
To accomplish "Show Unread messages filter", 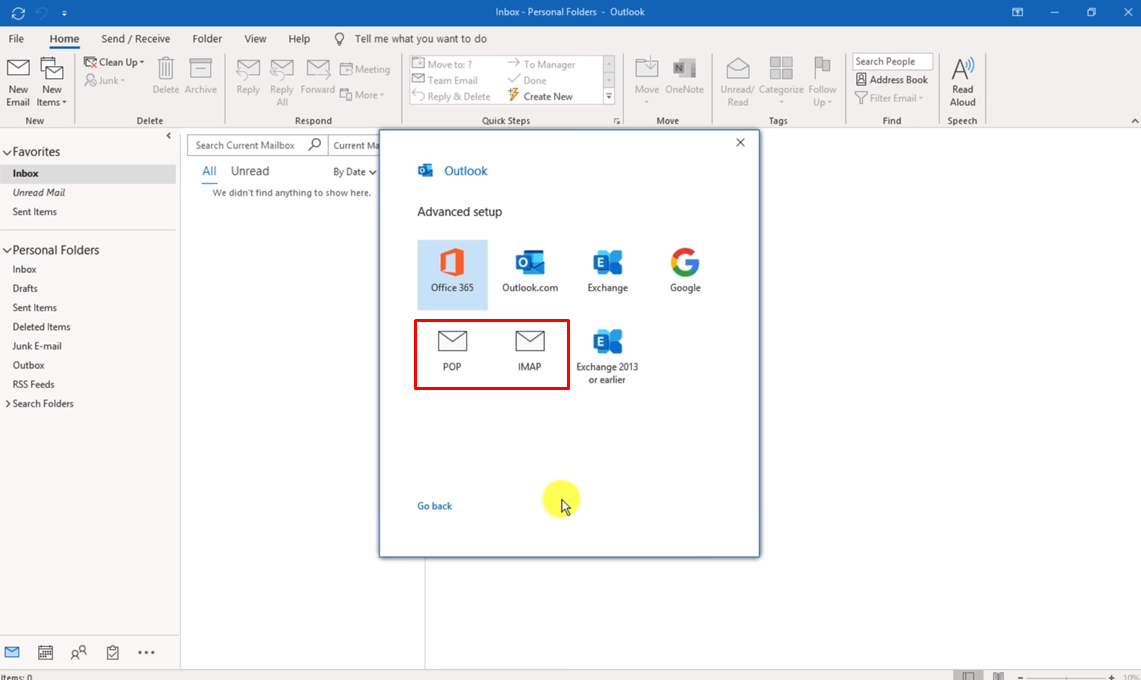I will (x=250, y=171).
